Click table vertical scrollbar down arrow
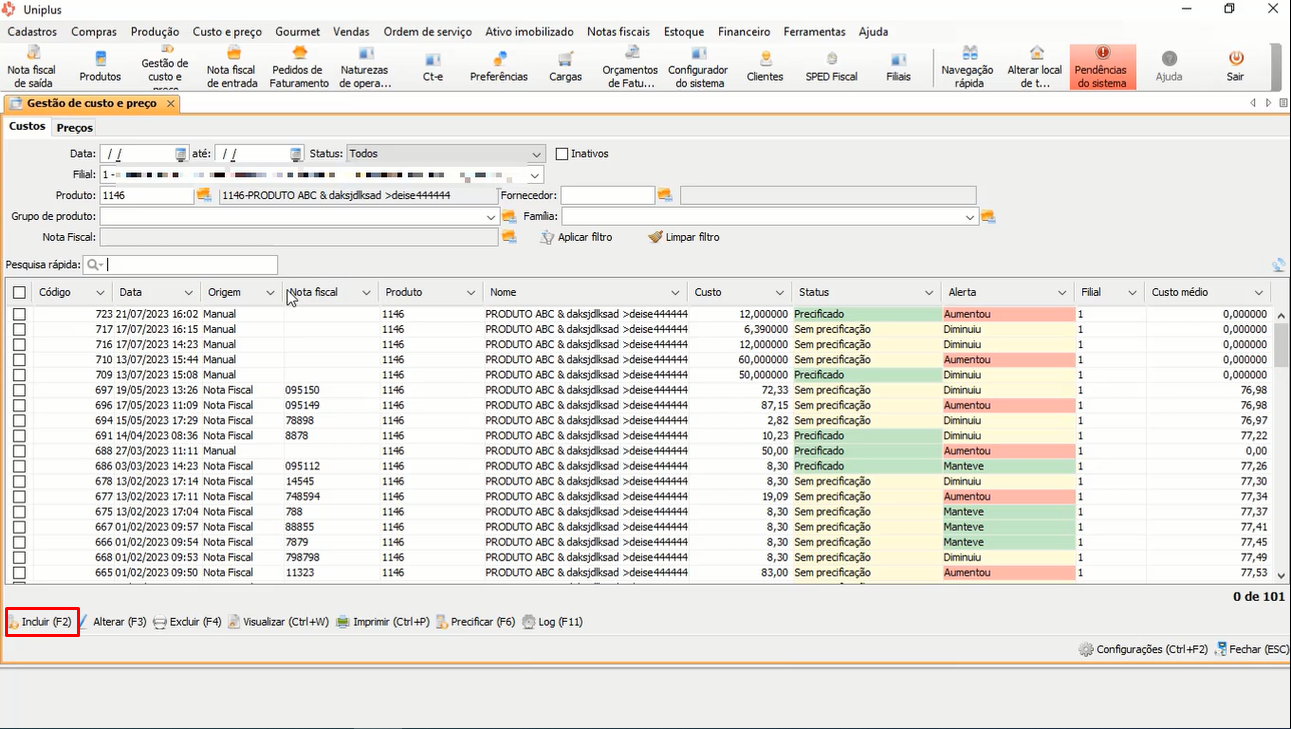The height and width of the screenshot is (729, 1291). point(1281,575)
